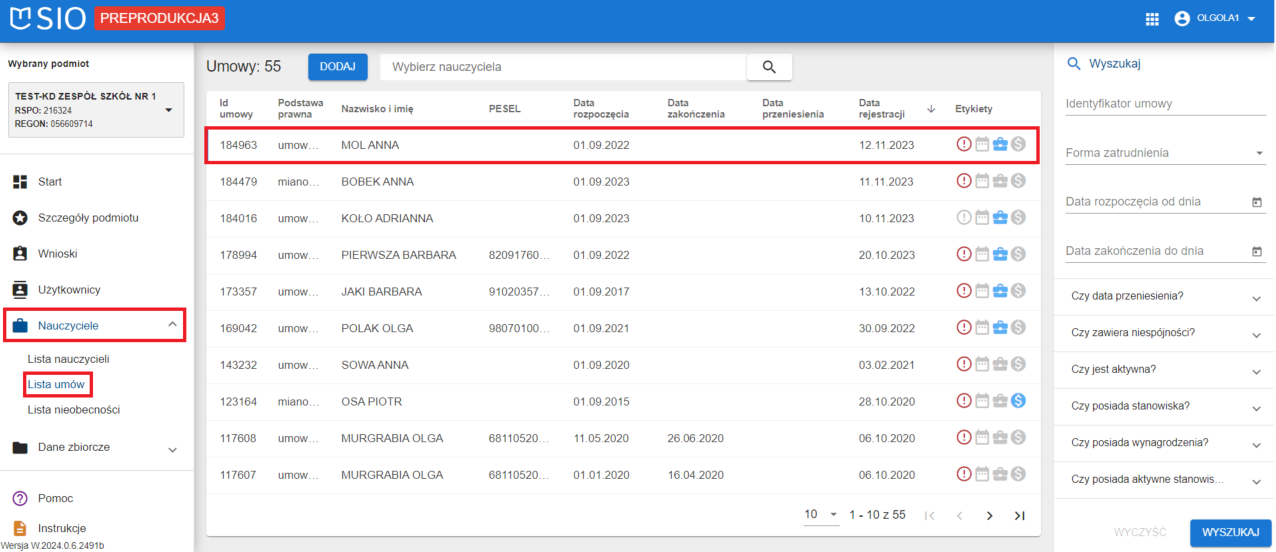Click the calendar icon in POLAK OLGA row
Screen dimensions: 1276x552
pyautogui.click(x=982, y=328)
